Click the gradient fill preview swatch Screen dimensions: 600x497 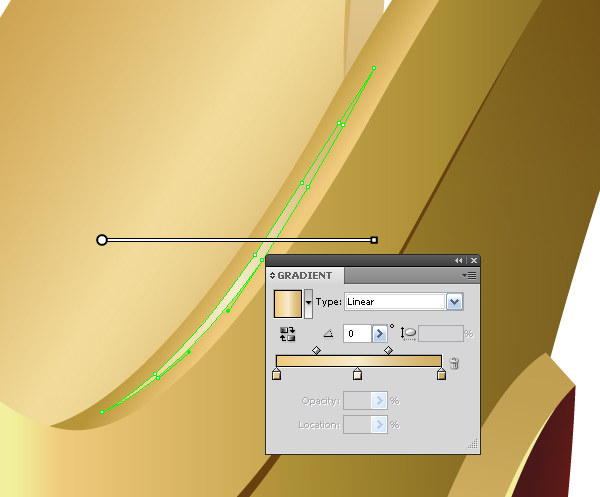point(288,304)
